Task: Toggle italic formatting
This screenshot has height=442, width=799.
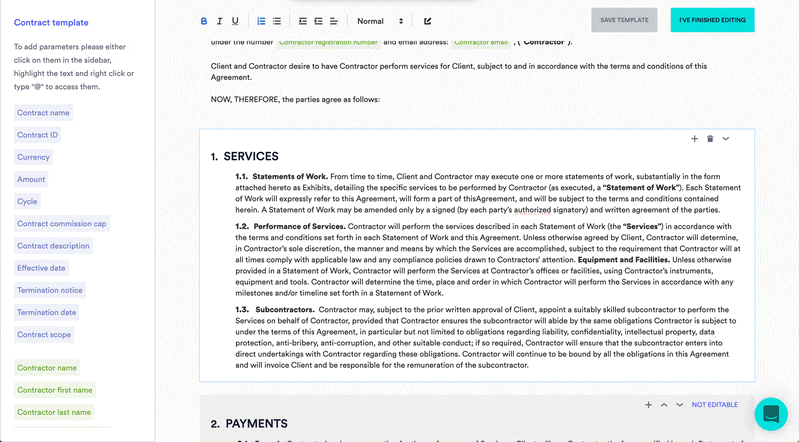Action: coord(219,21)
